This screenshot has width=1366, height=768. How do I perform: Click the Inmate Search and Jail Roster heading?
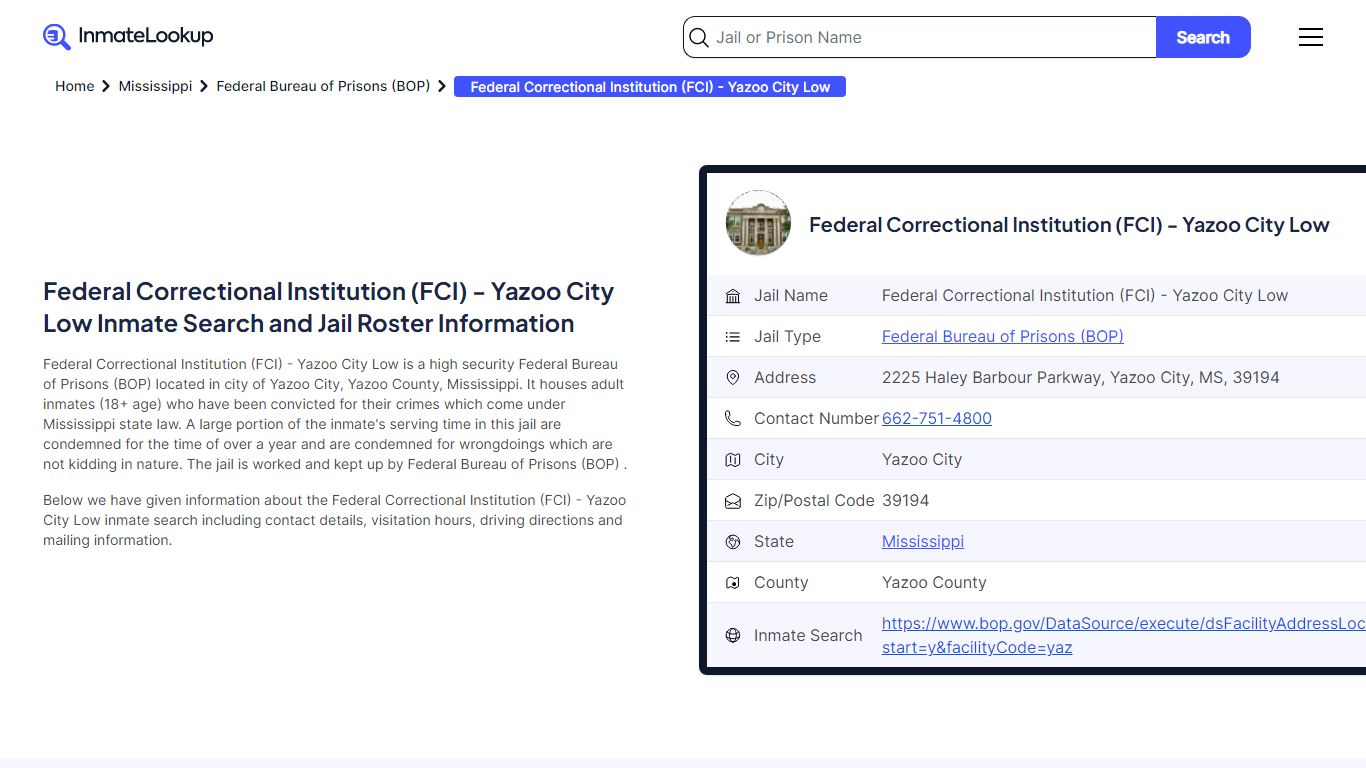point(329,308)
